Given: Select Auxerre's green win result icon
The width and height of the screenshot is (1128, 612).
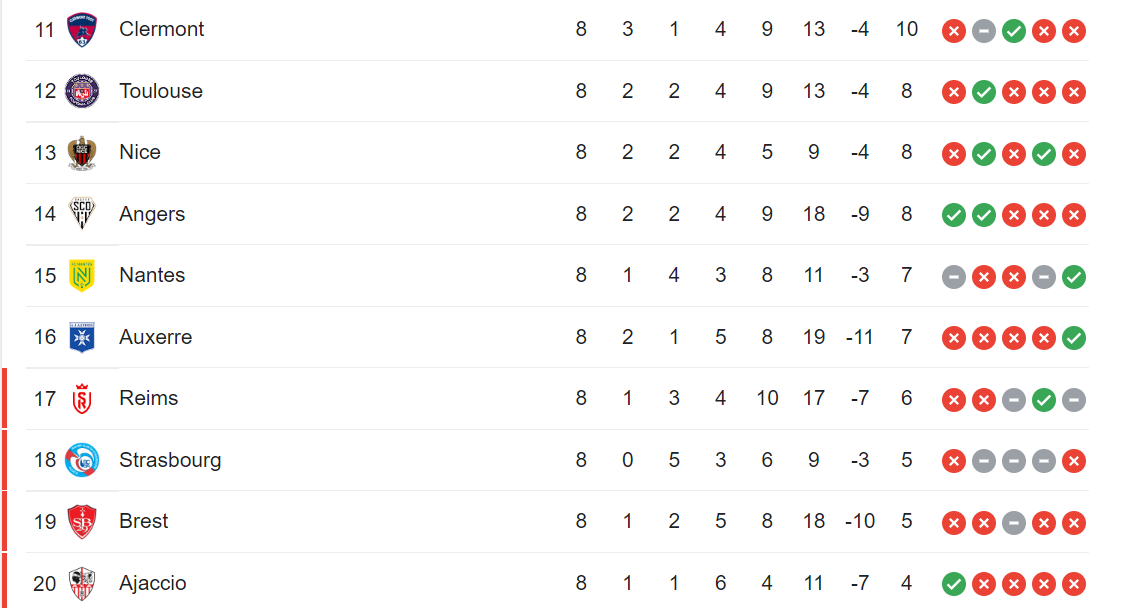Looking at the screenshot, I should [1074, 338].
